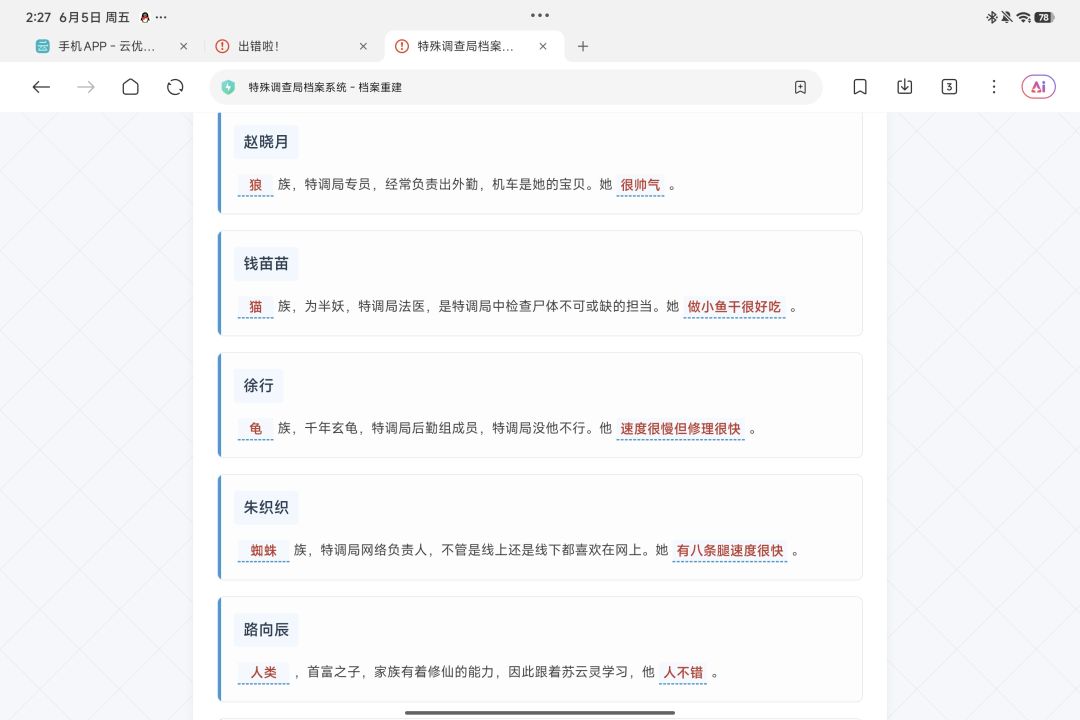This screenshot has width=1080, height=720.
Task: Reload the current page
Action: point(175,87)
